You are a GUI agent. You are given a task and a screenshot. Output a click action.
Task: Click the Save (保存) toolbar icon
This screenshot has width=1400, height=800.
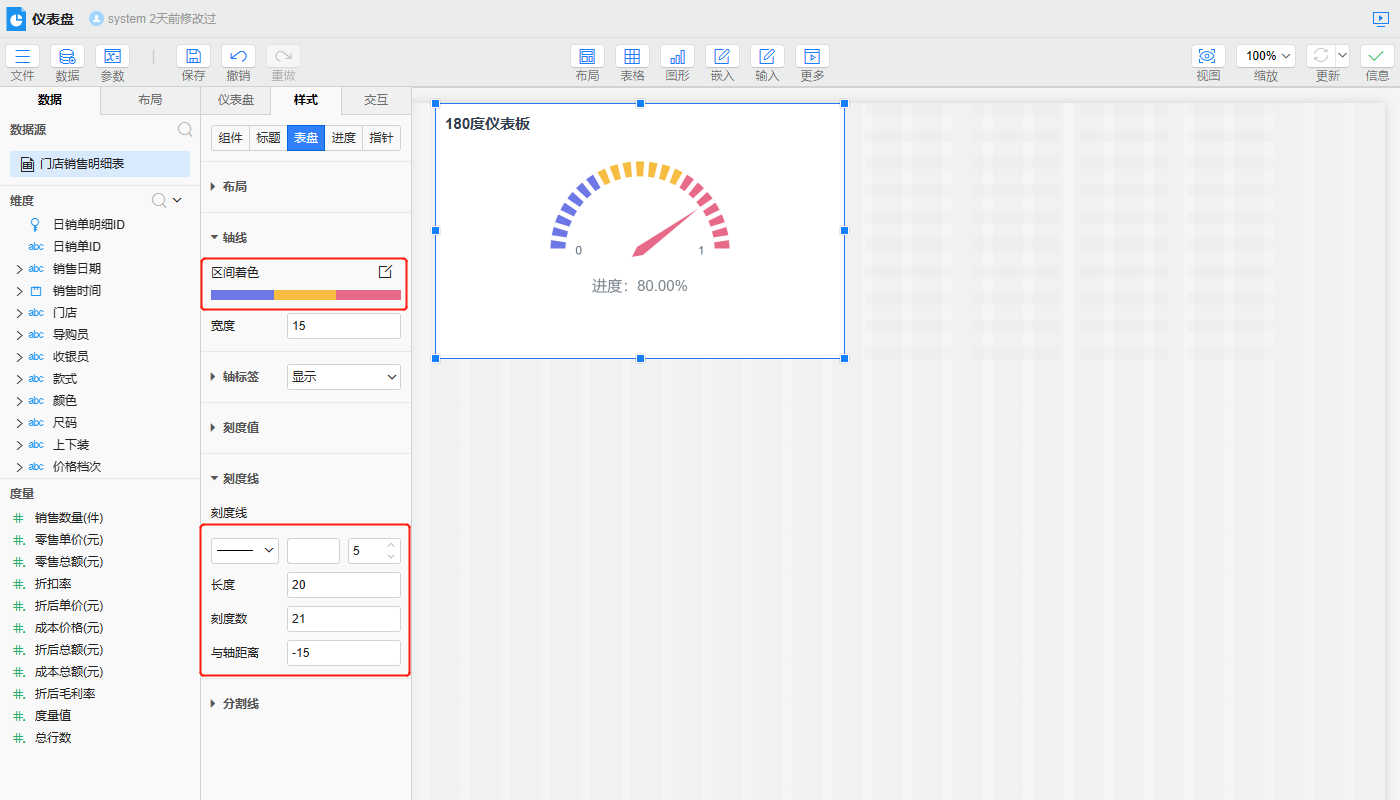pos(193,57)
